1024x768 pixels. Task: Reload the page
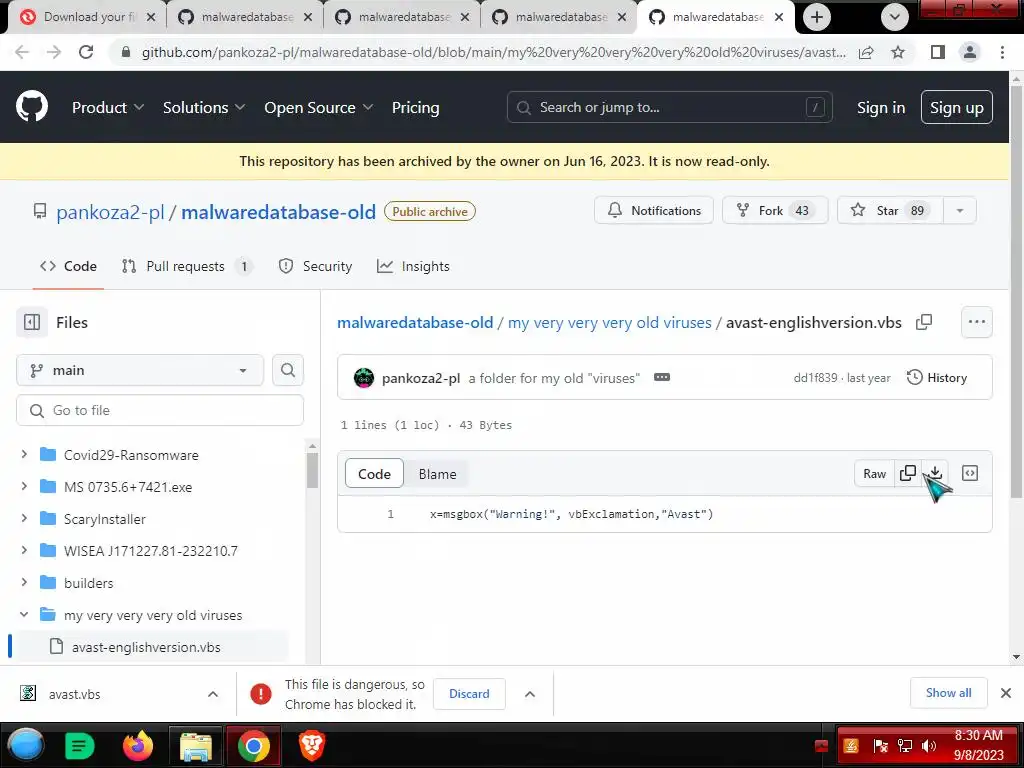point(86,52)
